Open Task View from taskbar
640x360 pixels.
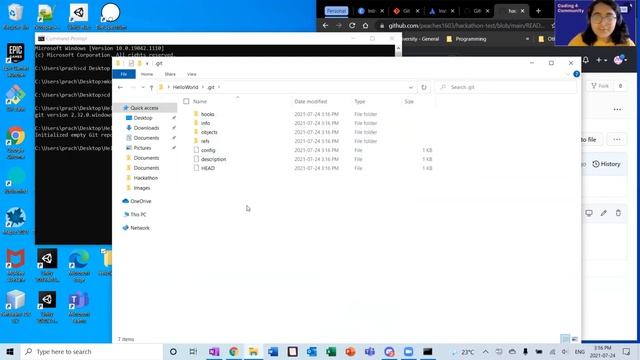coord(193,351)
